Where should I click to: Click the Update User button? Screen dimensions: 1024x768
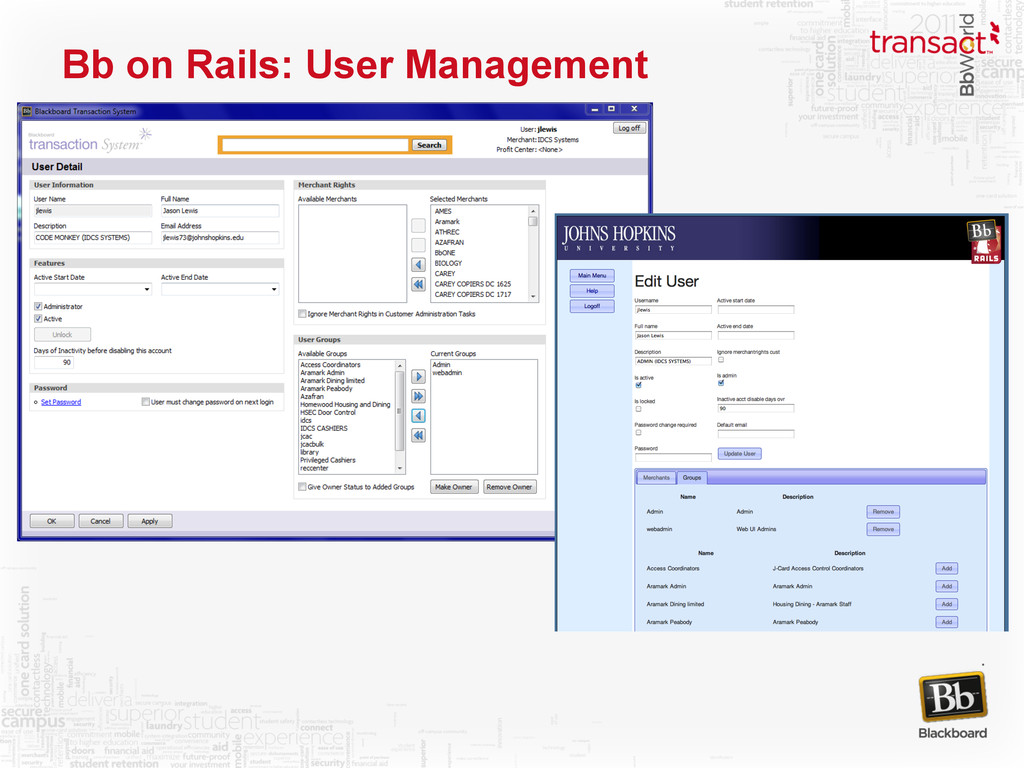coord(740,454)
